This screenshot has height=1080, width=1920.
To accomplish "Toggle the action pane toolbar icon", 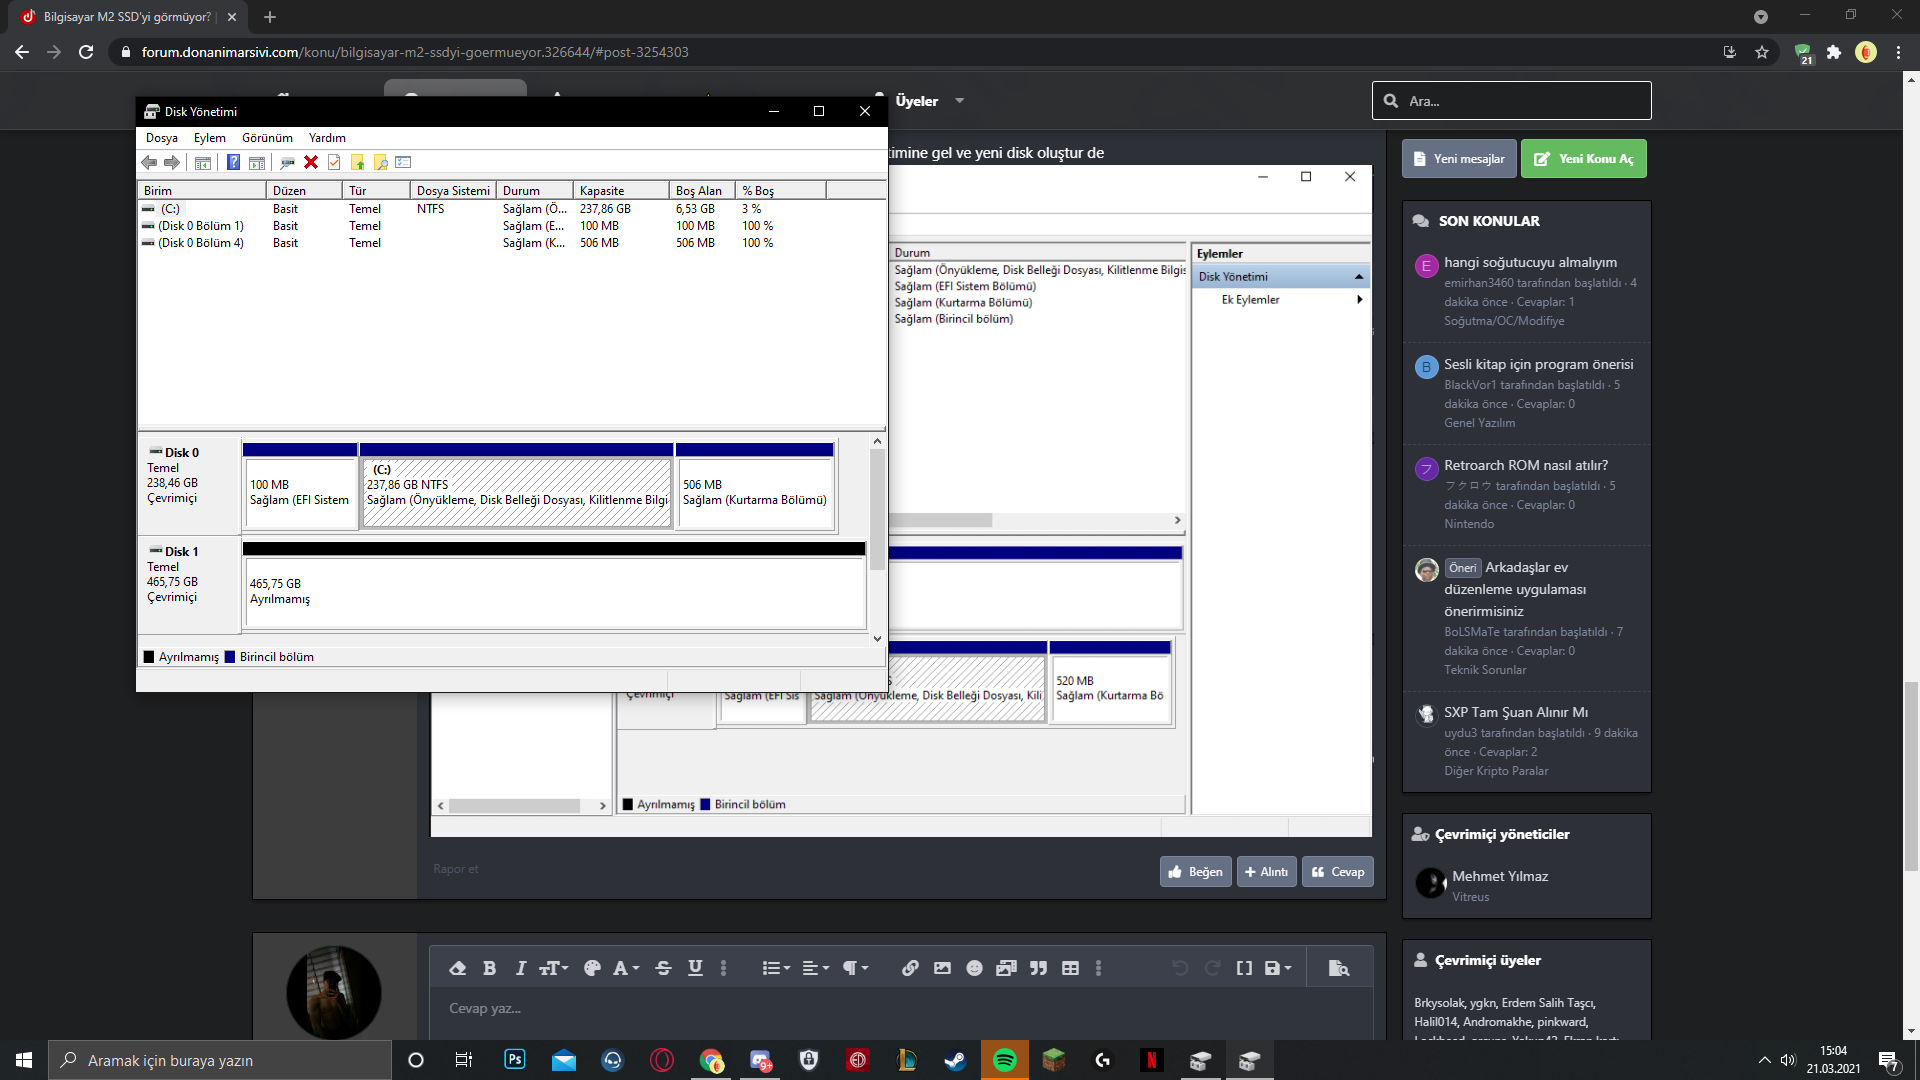I will coord(257,162).
